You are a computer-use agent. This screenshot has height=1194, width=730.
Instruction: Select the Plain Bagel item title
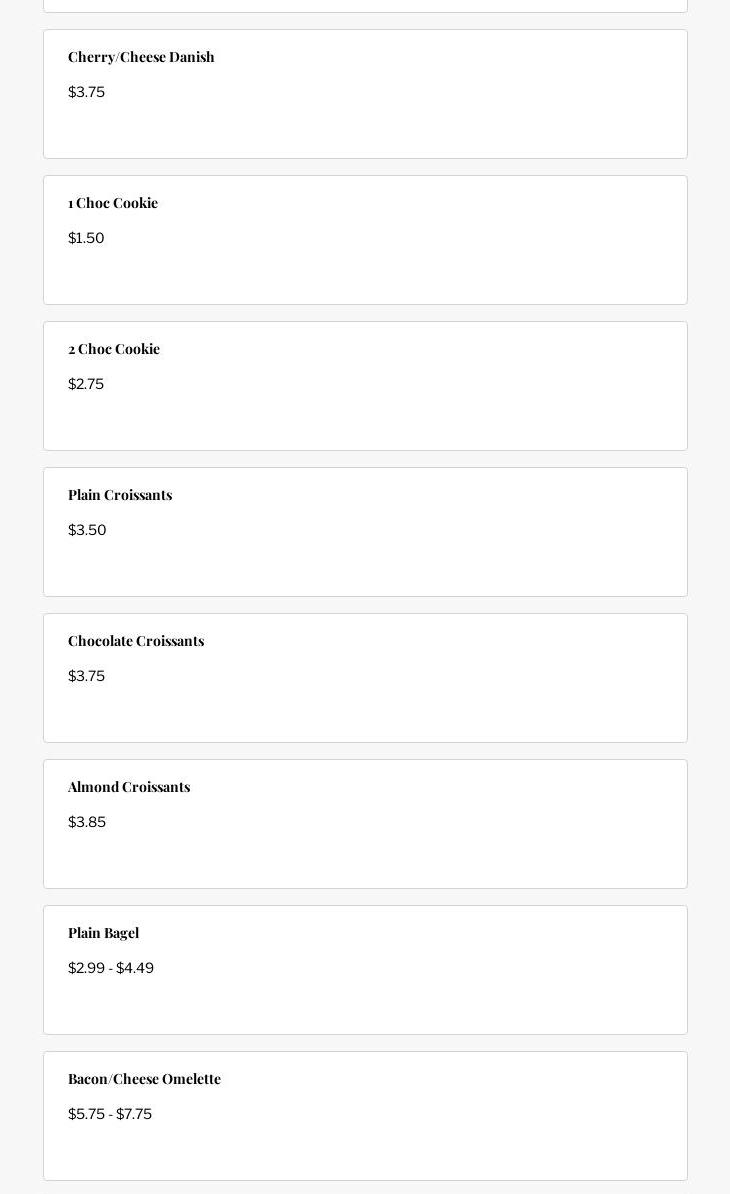click(x=104, y=933)
